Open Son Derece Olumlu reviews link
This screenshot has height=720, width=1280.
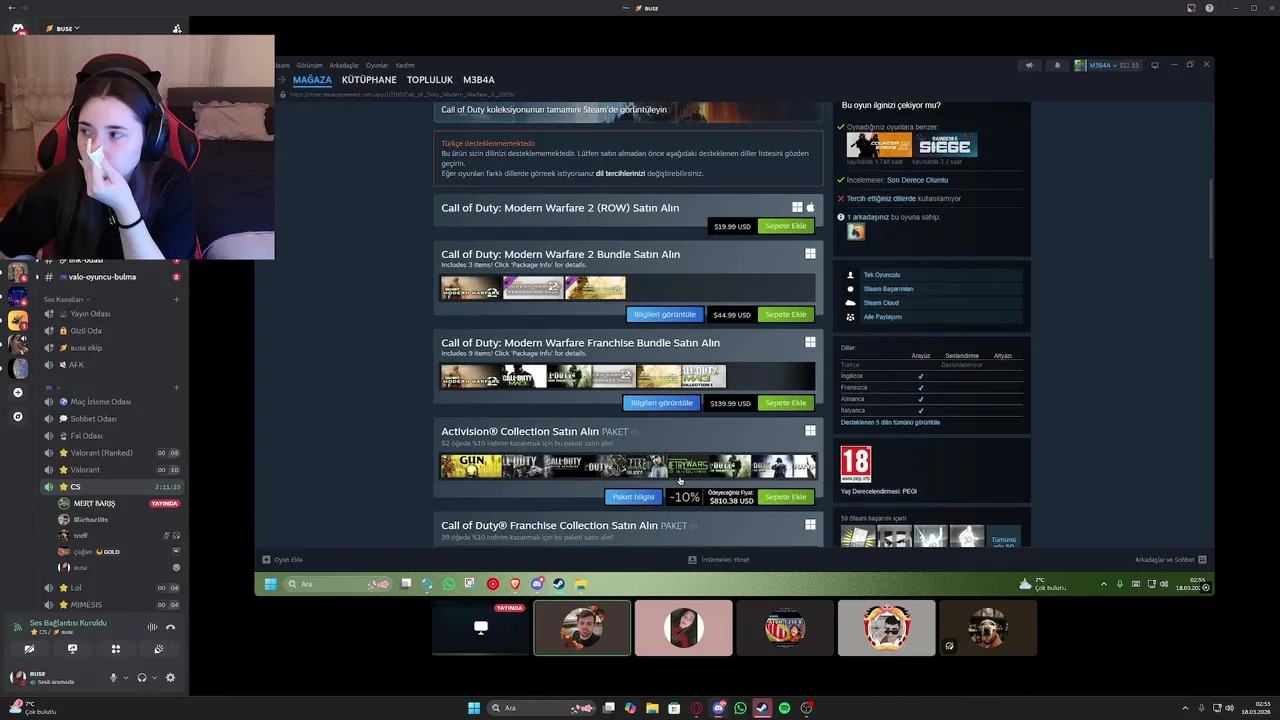pyautogui.click(x=917, y=180)
